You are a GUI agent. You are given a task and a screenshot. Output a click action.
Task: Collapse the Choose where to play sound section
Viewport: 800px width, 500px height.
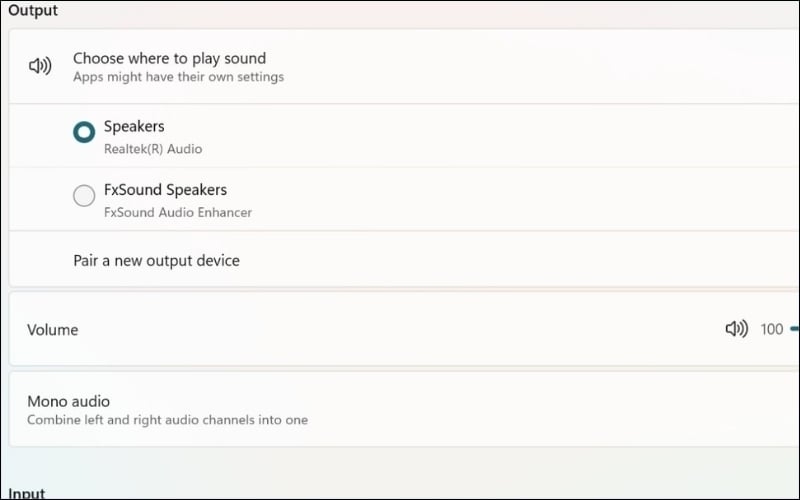pyautogui.click(x=400, y=66)
